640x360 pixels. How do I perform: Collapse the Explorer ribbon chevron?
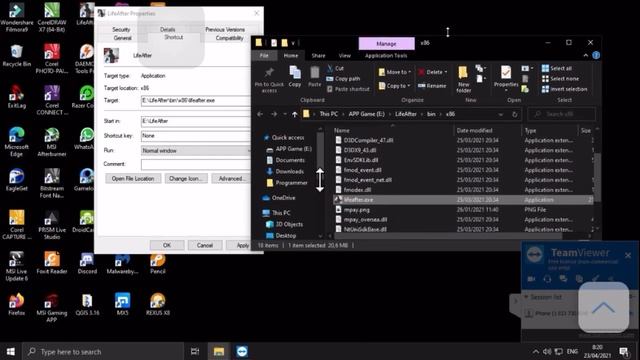click(x=586, y=55)
